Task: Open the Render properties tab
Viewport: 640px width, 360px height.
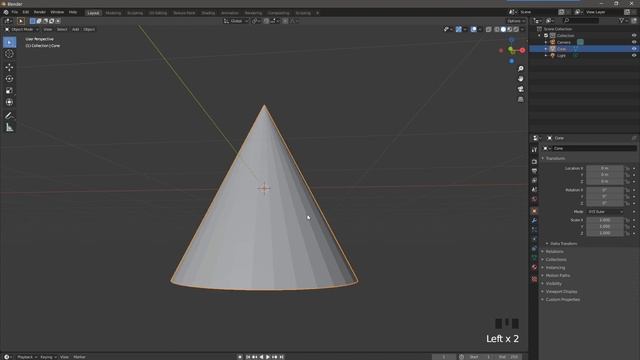Action: pos(534,162)
